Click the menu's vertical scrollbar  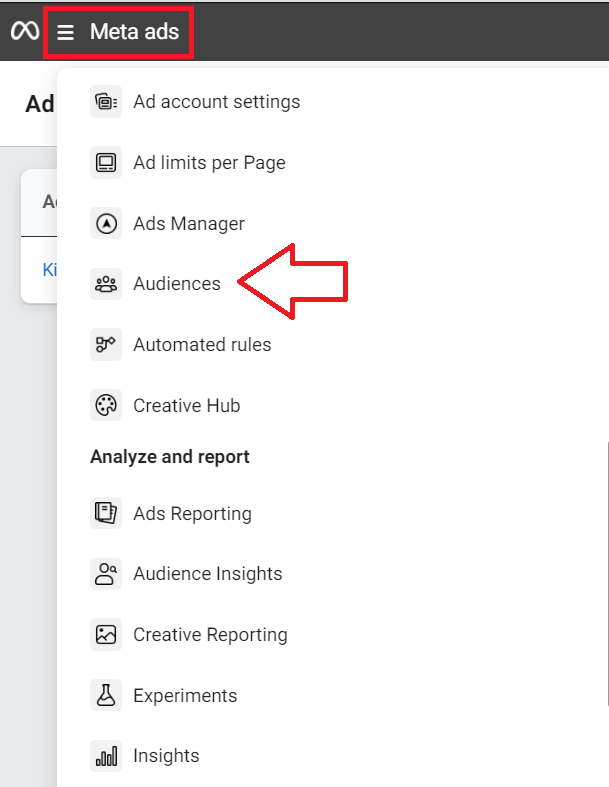(x=607, y=574)
